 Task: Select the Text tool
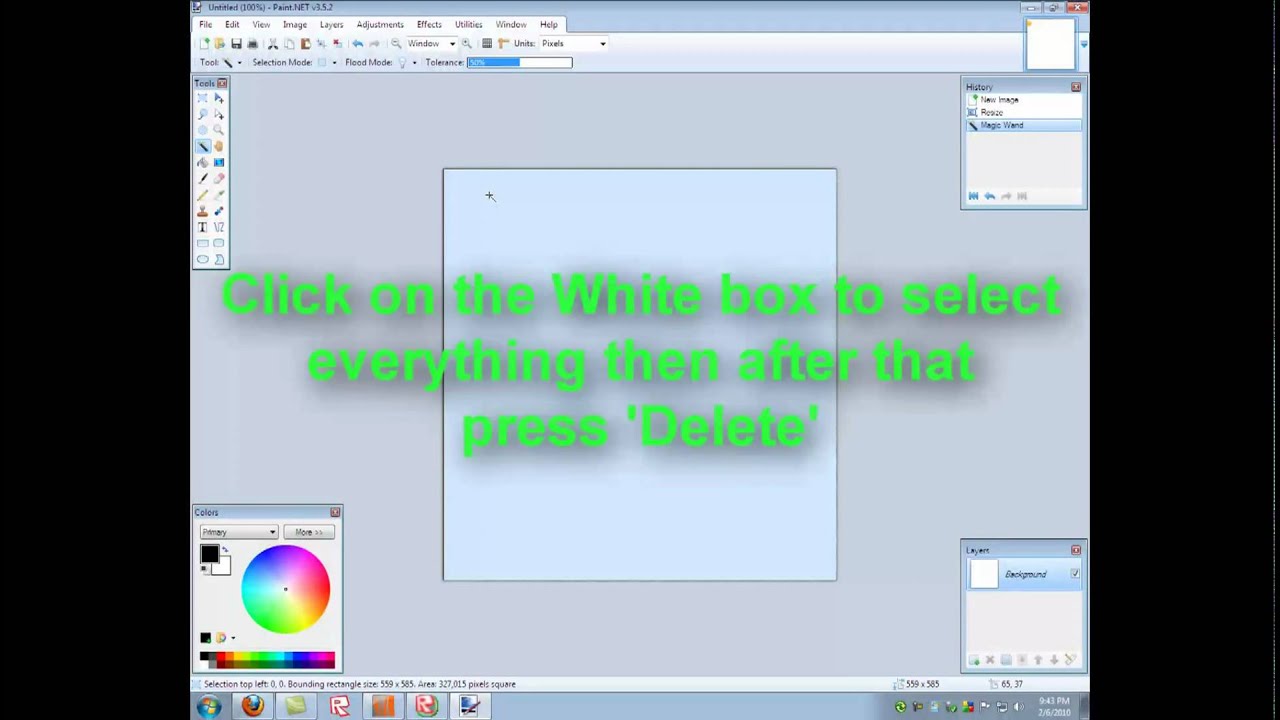point(203,227)
